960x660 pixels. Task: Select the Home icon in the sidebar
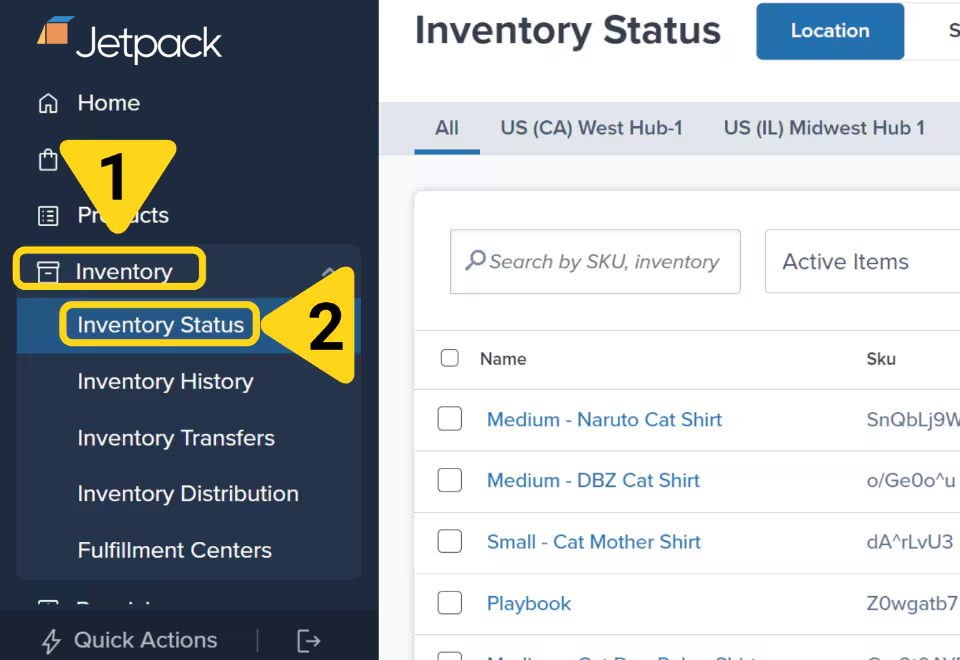[47, 102]
